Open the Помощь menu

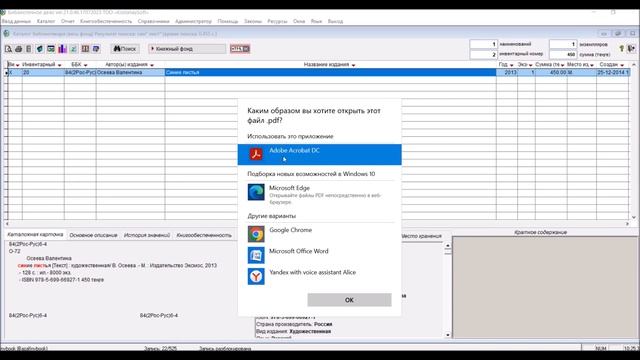tap(228, 21)
